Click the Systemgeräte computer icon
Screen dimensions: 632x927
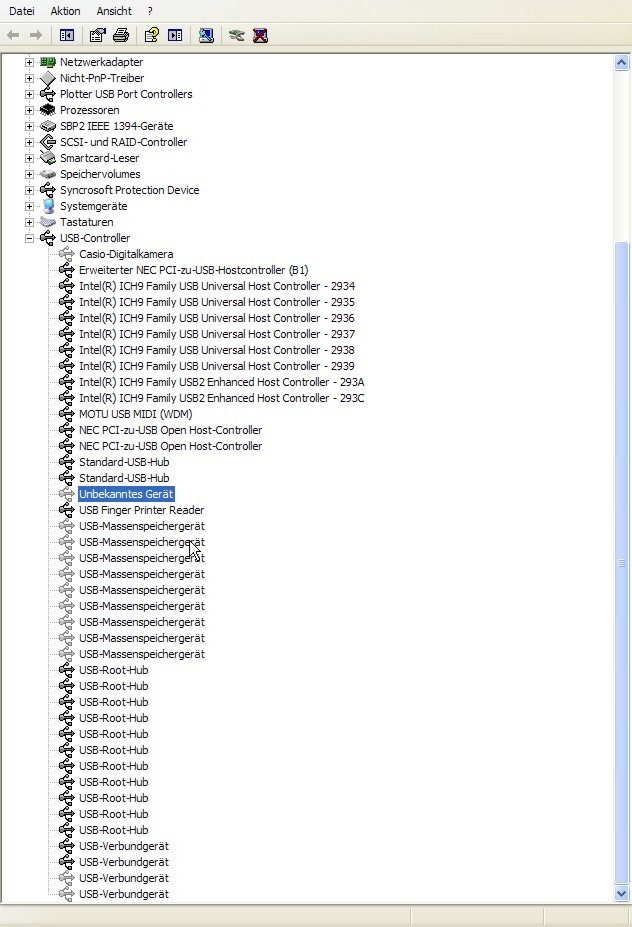point(48,206)
